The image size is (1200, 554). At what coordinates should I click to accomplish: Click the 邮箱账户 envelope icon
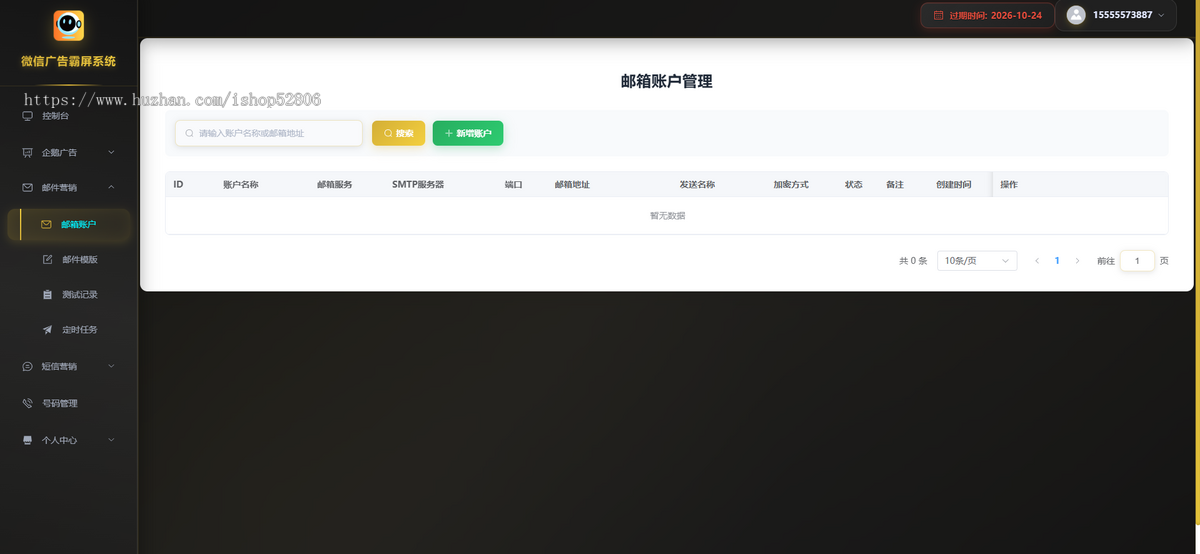[x=47, y=224]
